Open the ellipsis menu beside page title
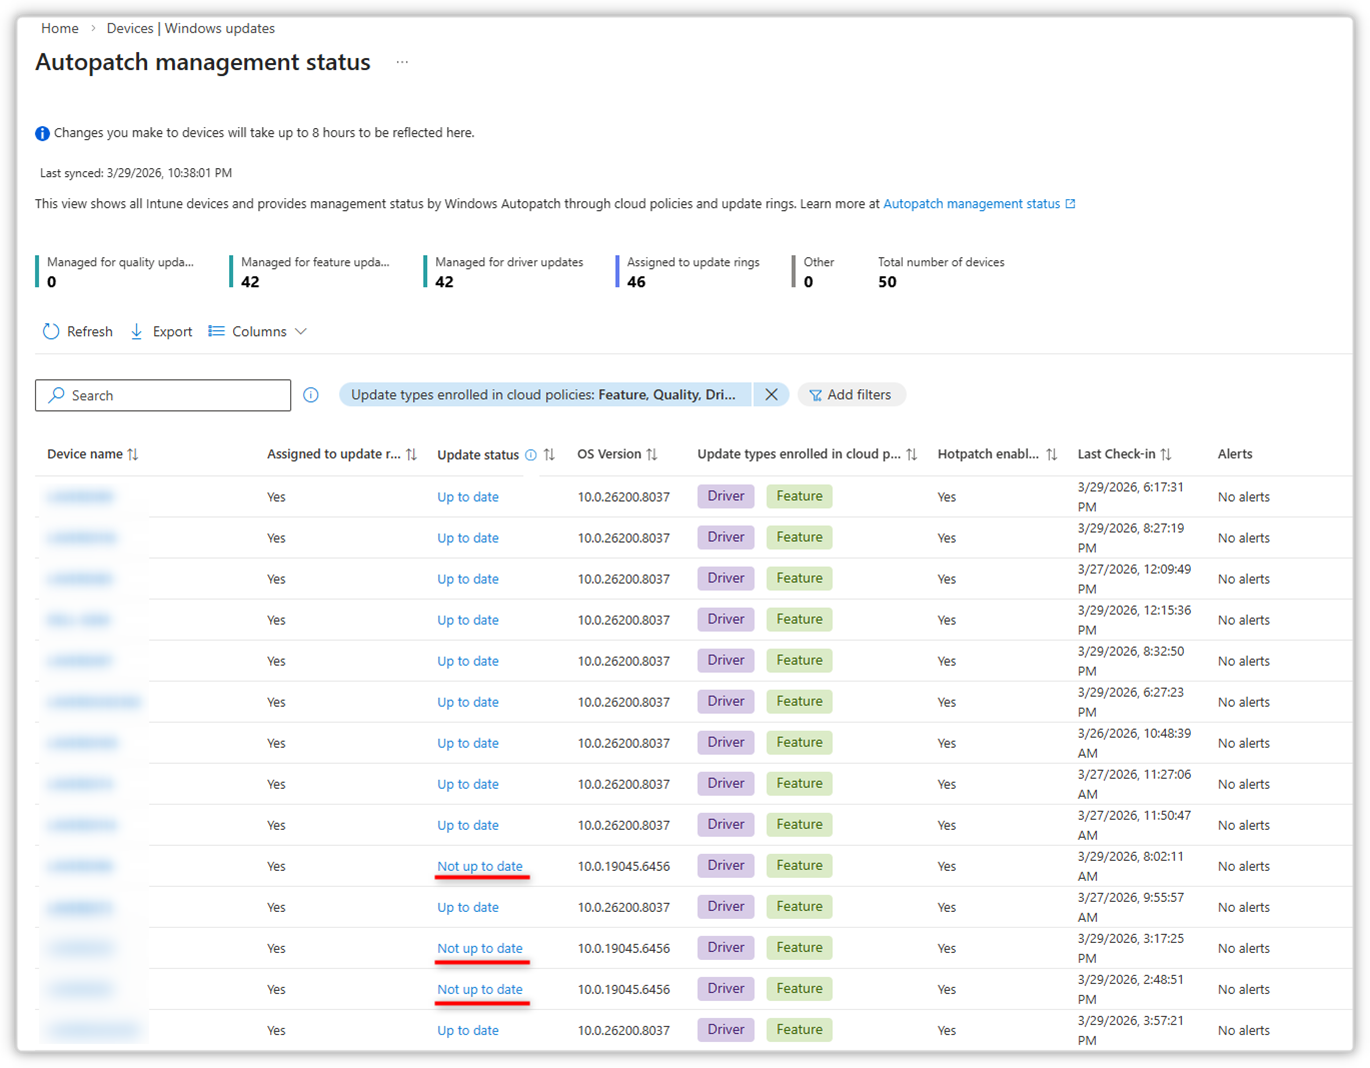The image size is (1370, 1068). tap(402, 62)
